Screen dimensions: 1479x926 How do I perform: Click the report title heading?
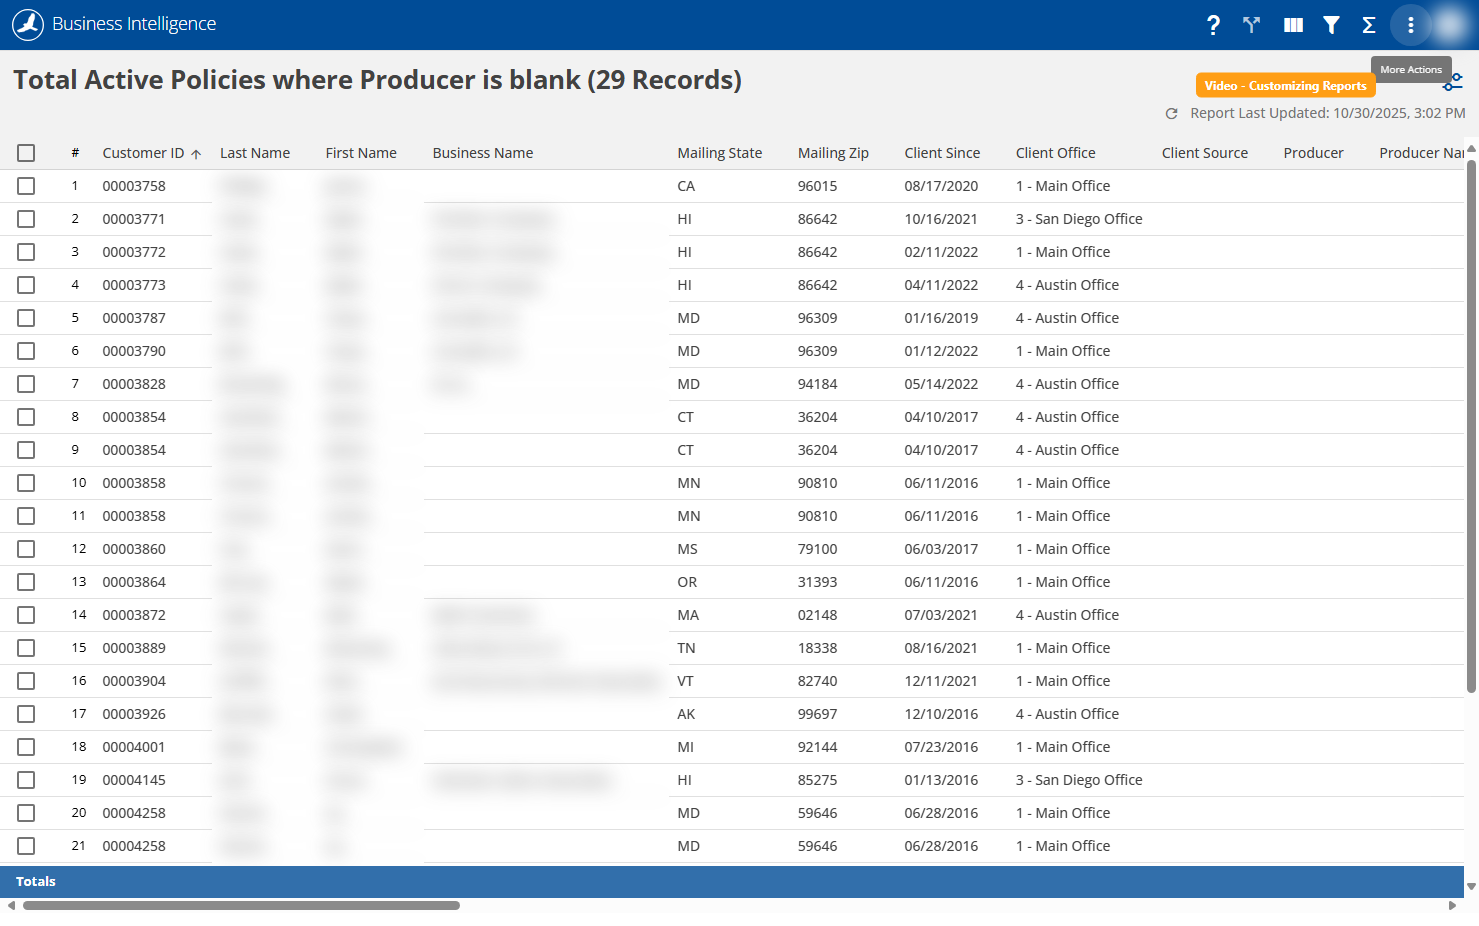pyautogui.click(x=377, y=80)
